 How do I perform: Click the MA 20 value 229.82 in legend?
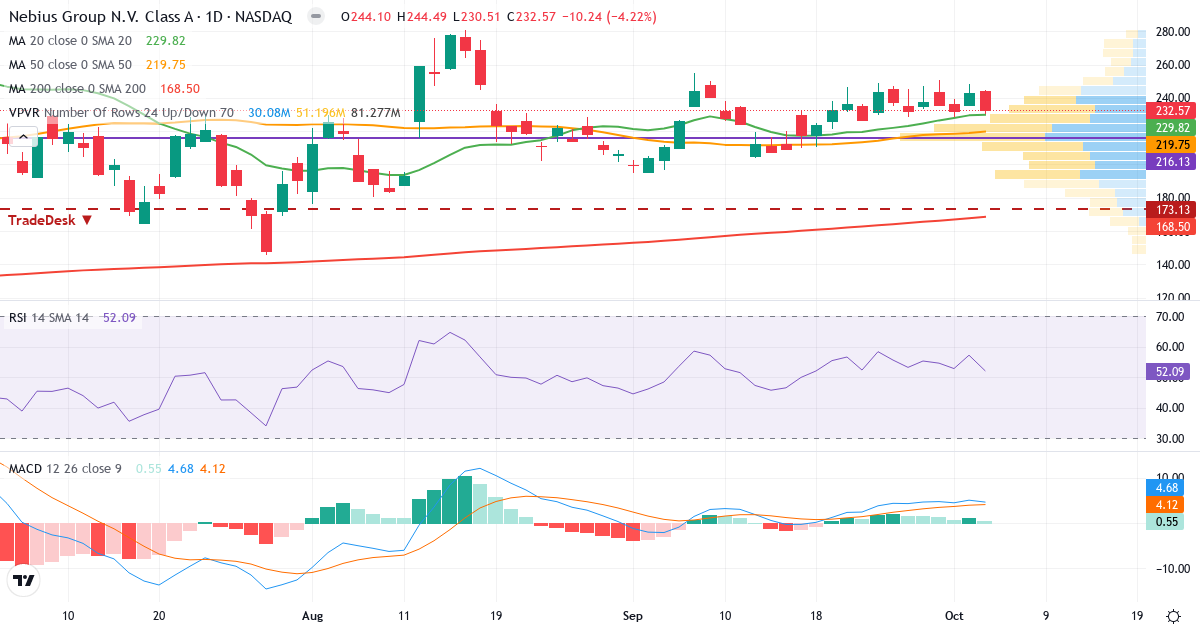(x=165, y=41)
